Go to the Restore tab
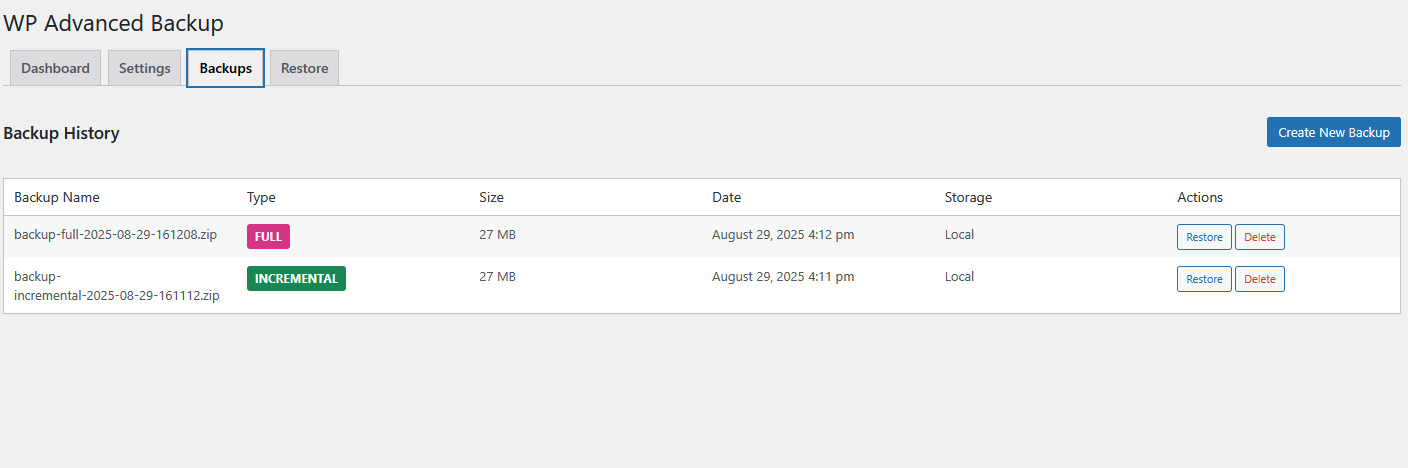This screenshot has width=1408, height=468. point(305,68)
